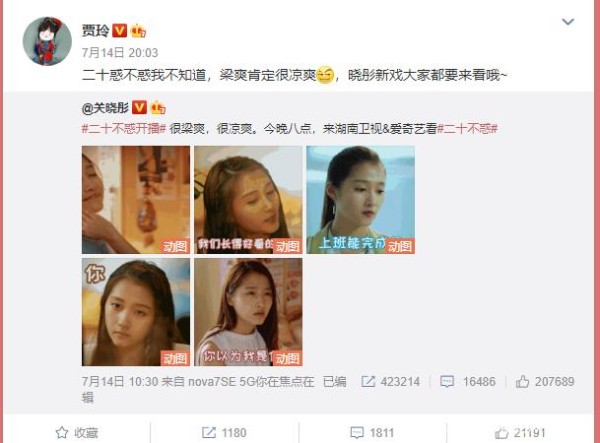Open GIF captioned 你以为我是
This screenshot has height=443, width=600.
coord(248,312)
